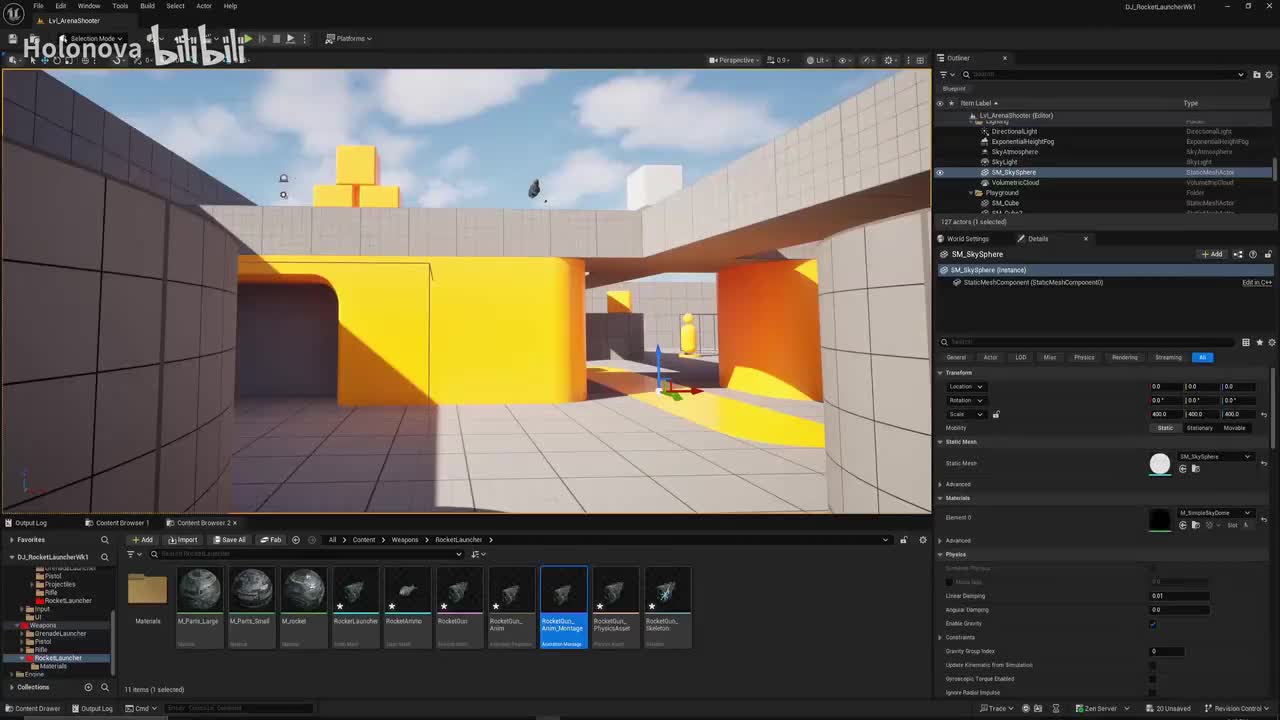Open Content Browser settings gear

click(922, 540)
